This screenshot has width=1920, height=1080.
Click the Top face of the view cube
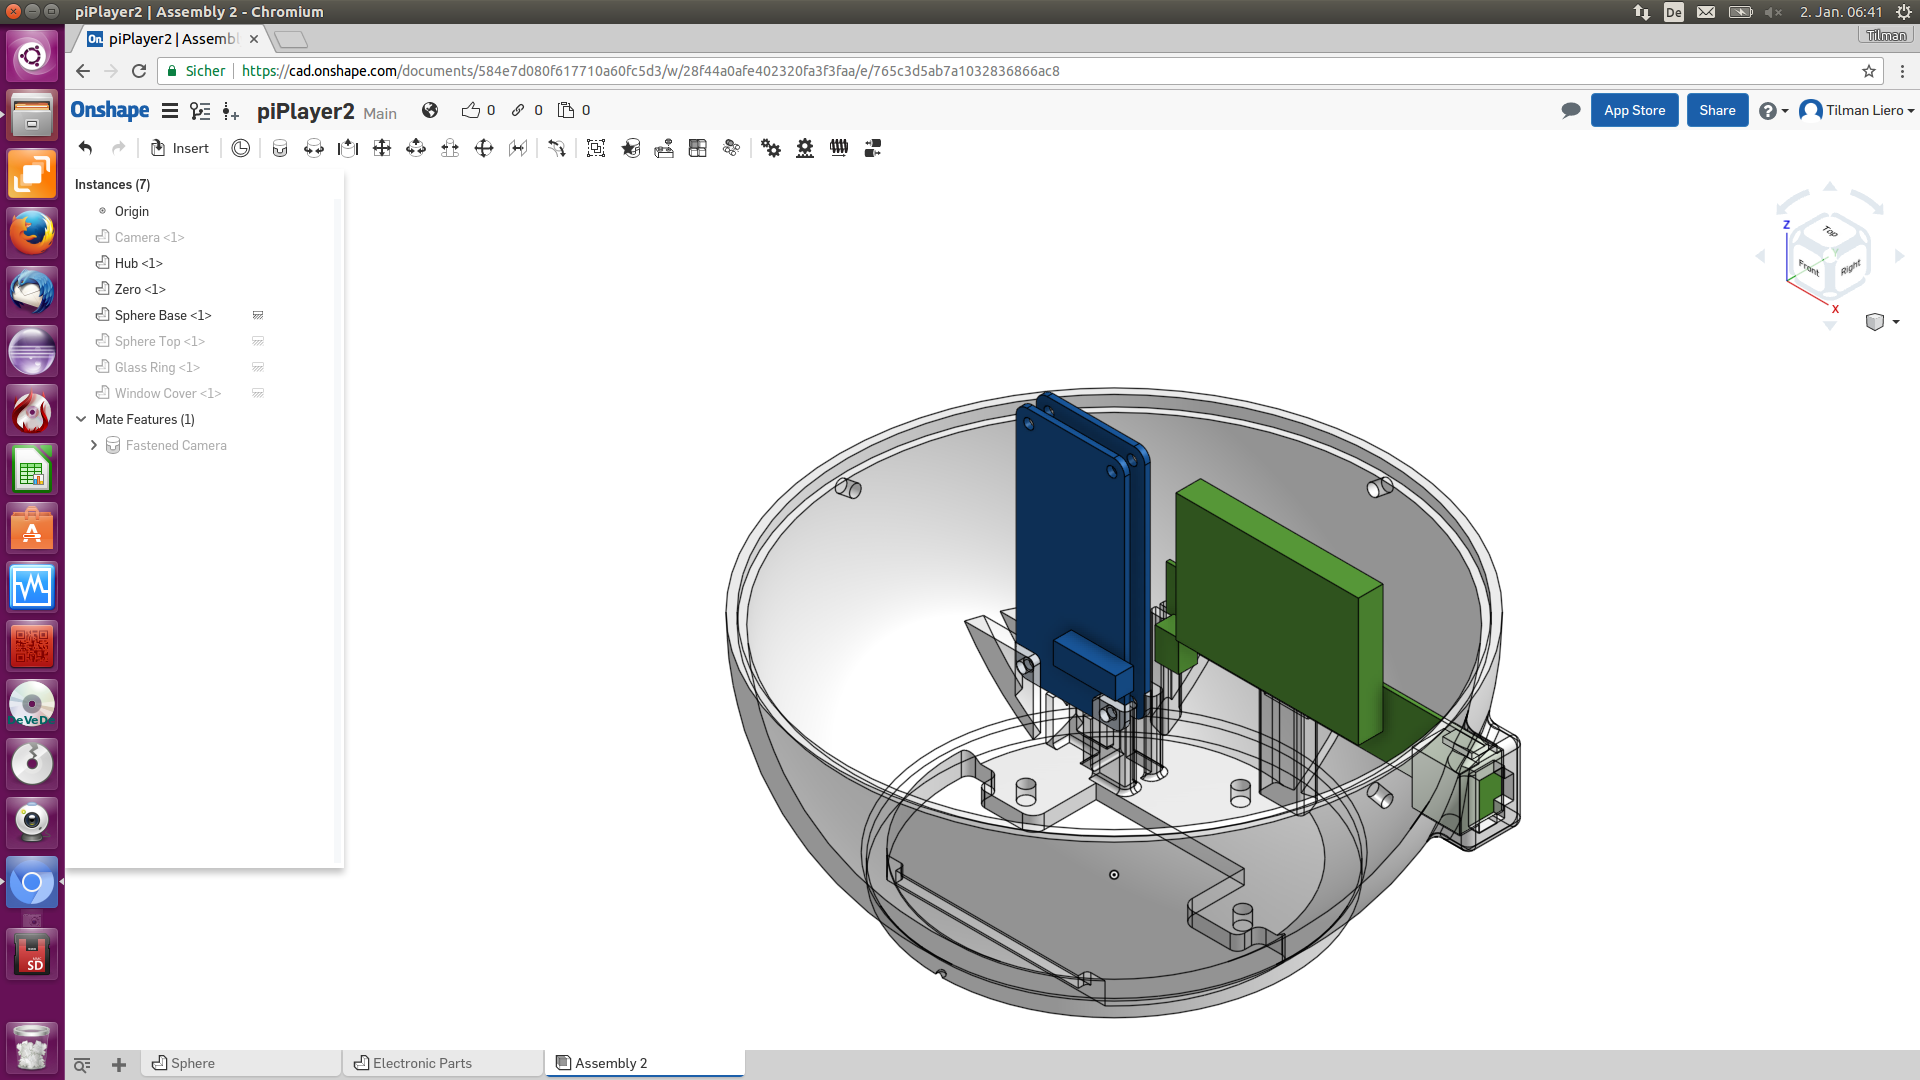pos(1830,231)
